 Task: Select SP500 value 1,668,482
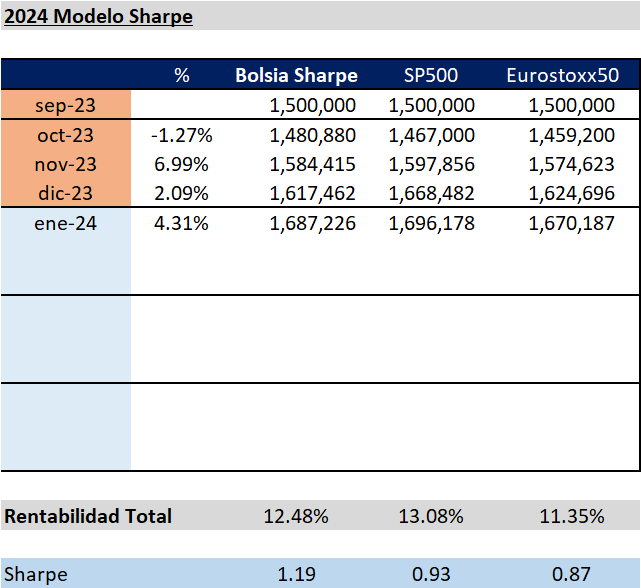tap(432, 193)
